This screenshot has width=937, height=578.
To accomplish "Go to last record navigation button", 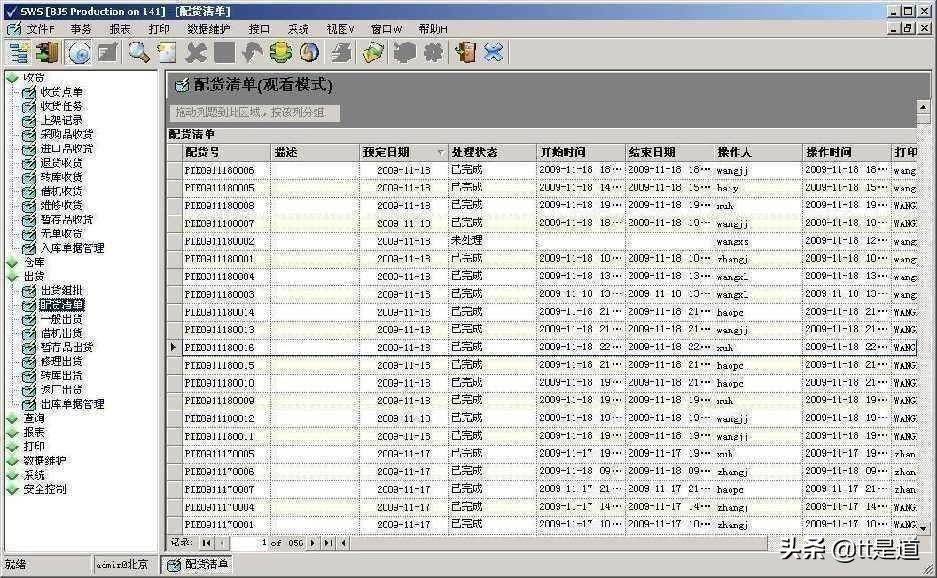I will [327, 543].
